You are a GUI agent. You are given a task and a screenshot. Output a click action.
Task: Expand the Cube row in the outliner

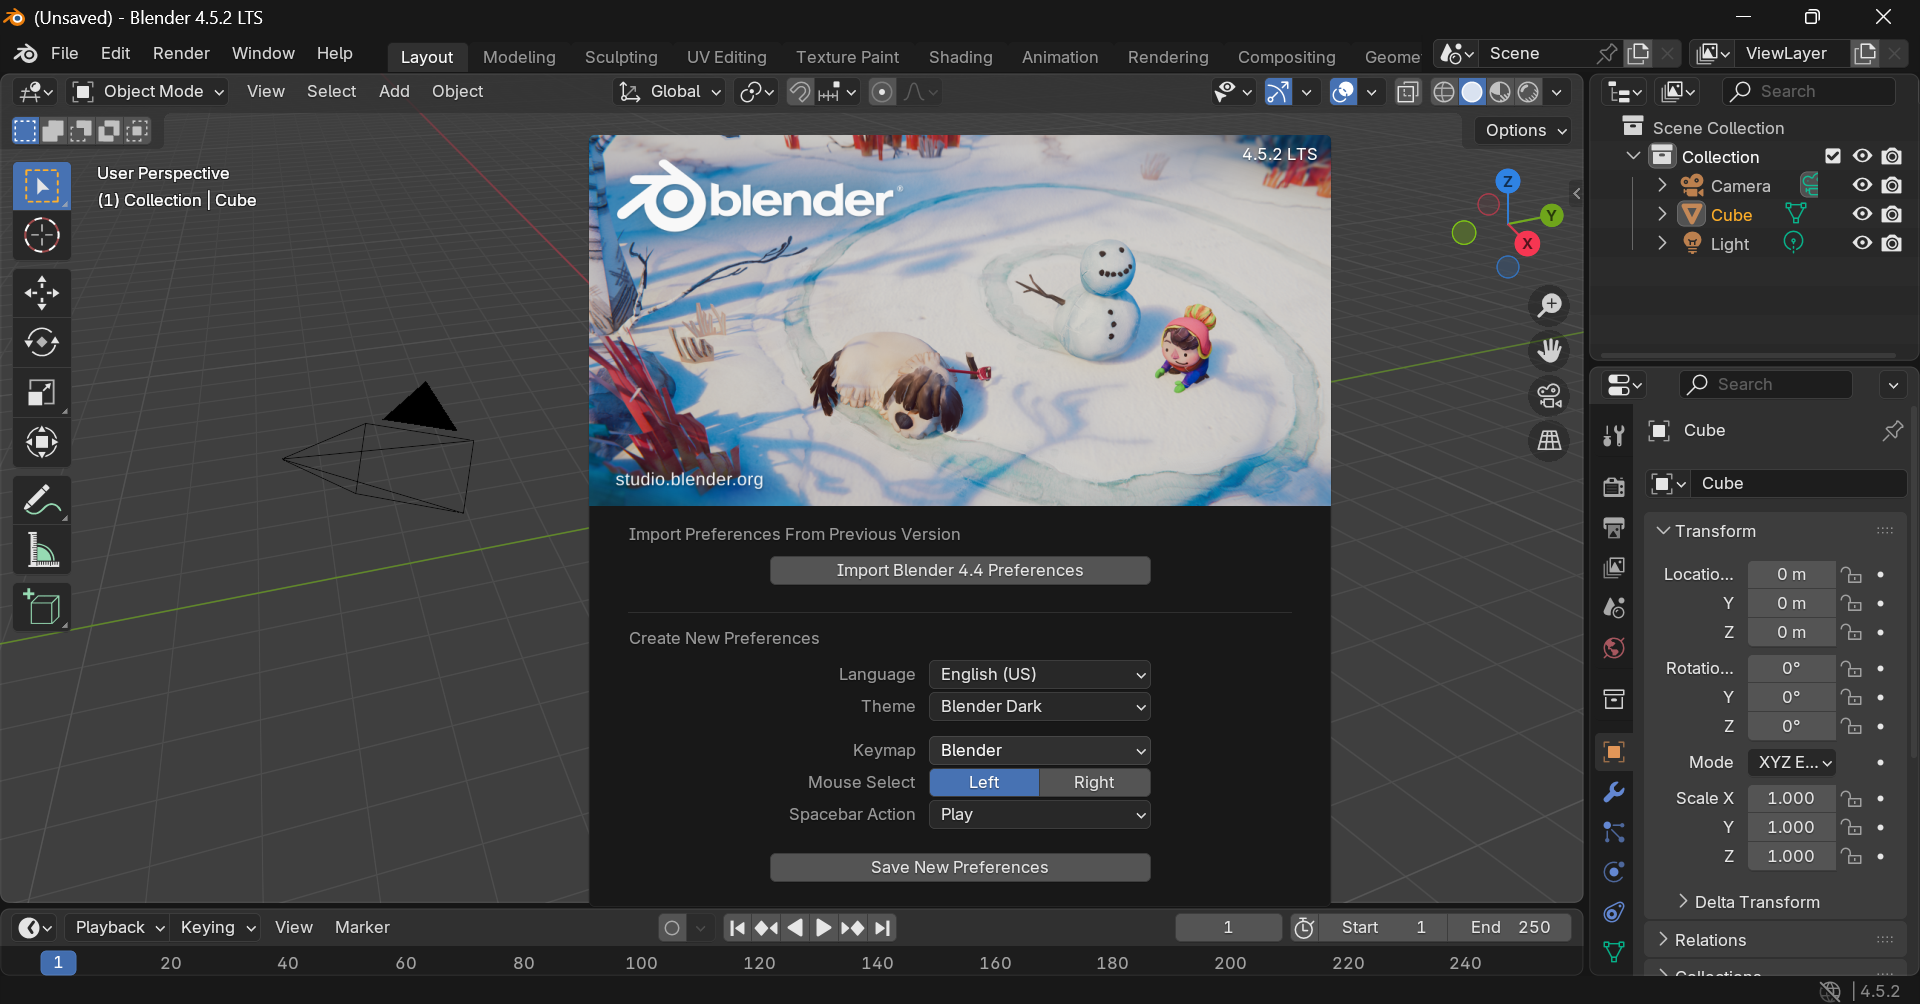1662,214
